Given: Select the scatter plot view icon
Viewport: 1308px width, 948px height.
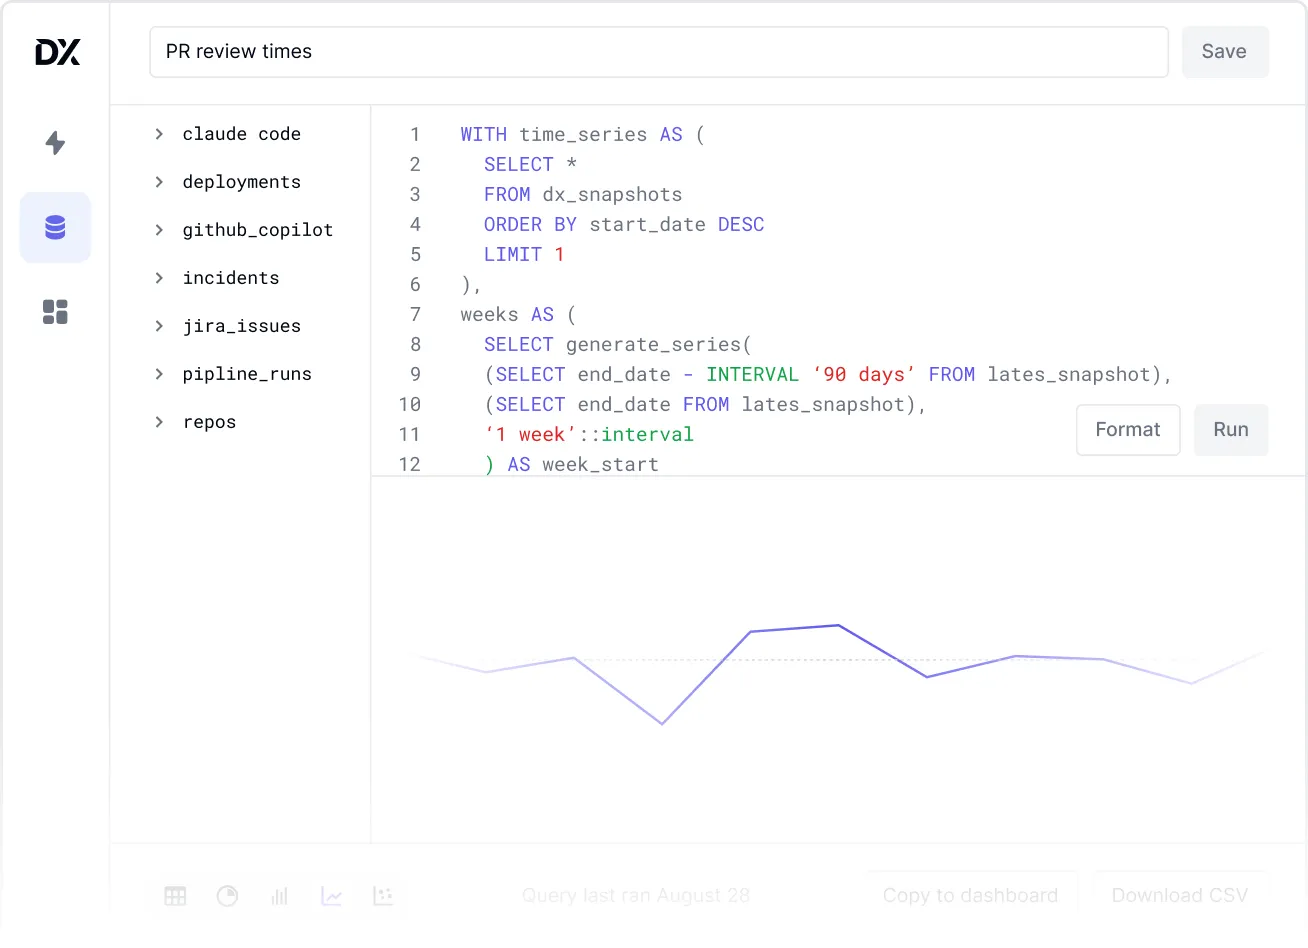Looking at the screenshot, I should pyautogui.click(x=383, y=896).
